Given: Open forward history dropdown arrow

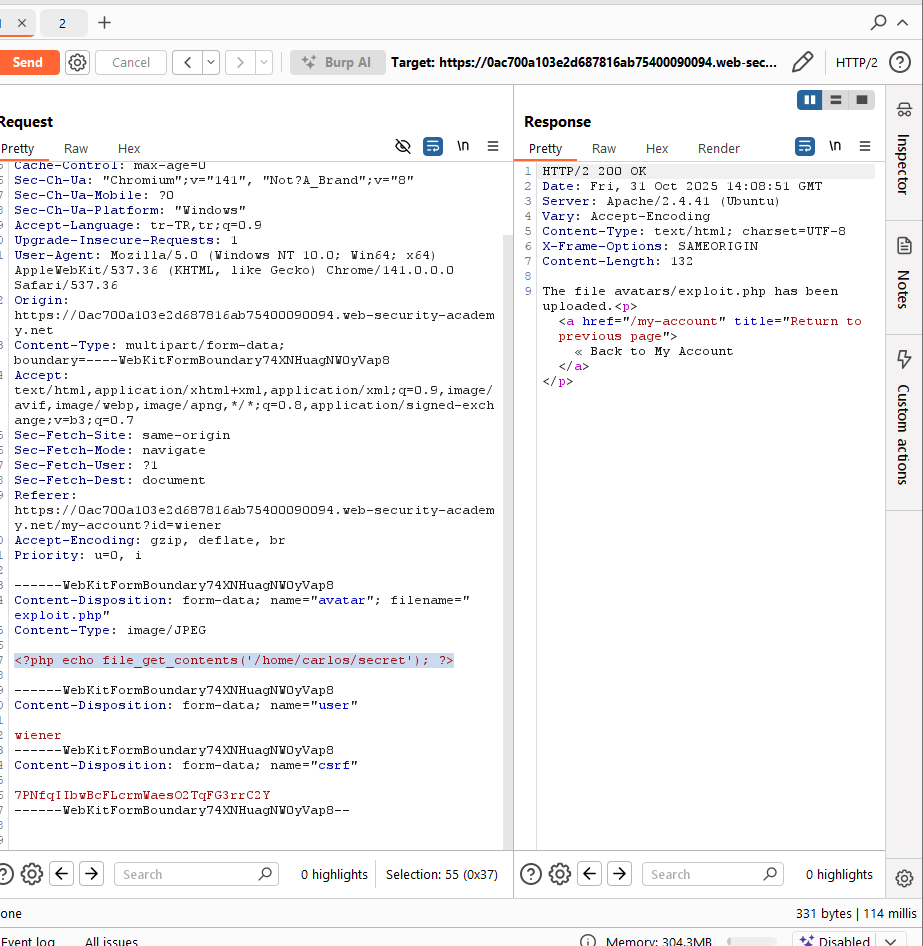Looking at the screenshot, I should tap(264, 62).
